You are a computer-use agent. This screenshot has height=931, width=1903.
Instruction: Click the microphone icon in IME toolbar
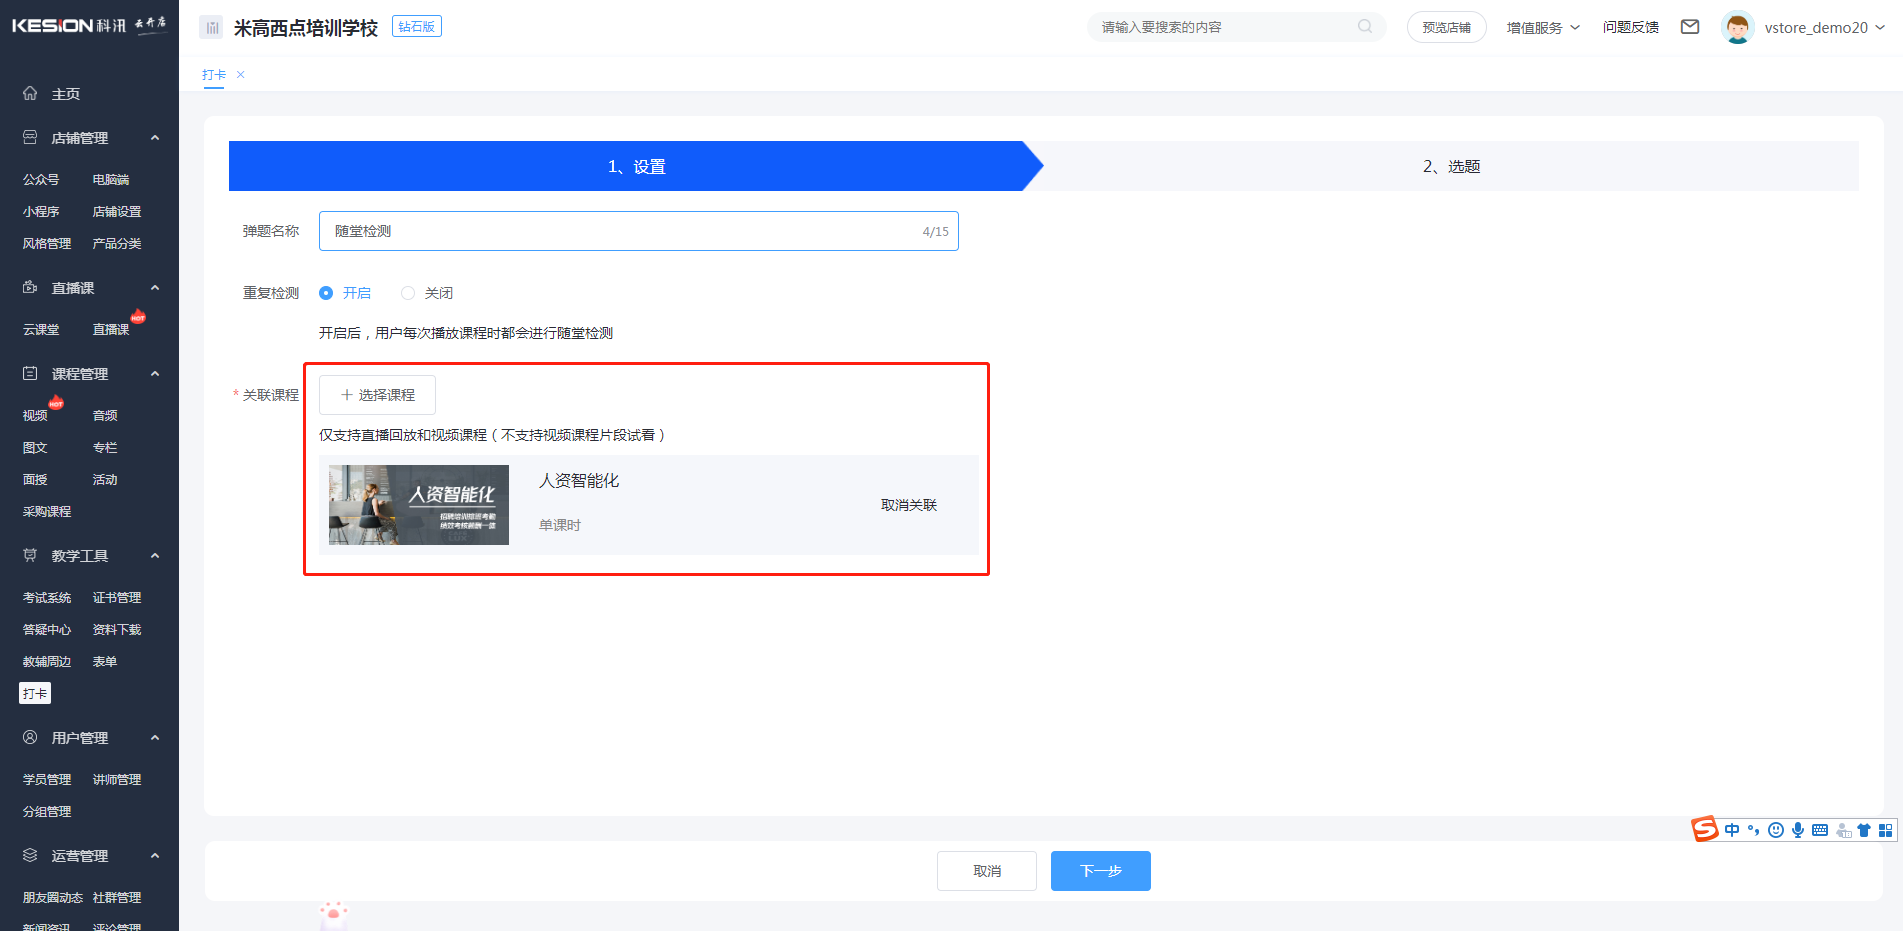click(x=1797, y=830)
